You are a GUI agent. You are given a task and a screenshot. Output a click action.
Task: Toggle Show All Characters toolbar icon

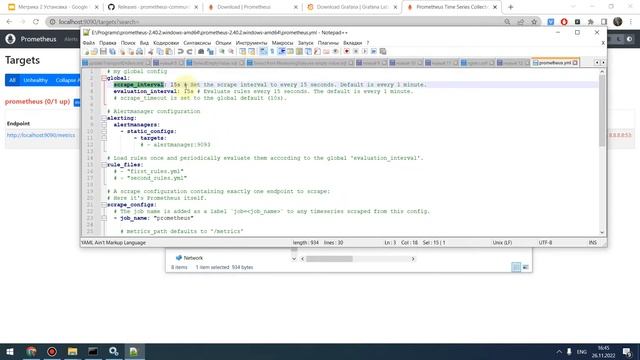tap(272, 51)
